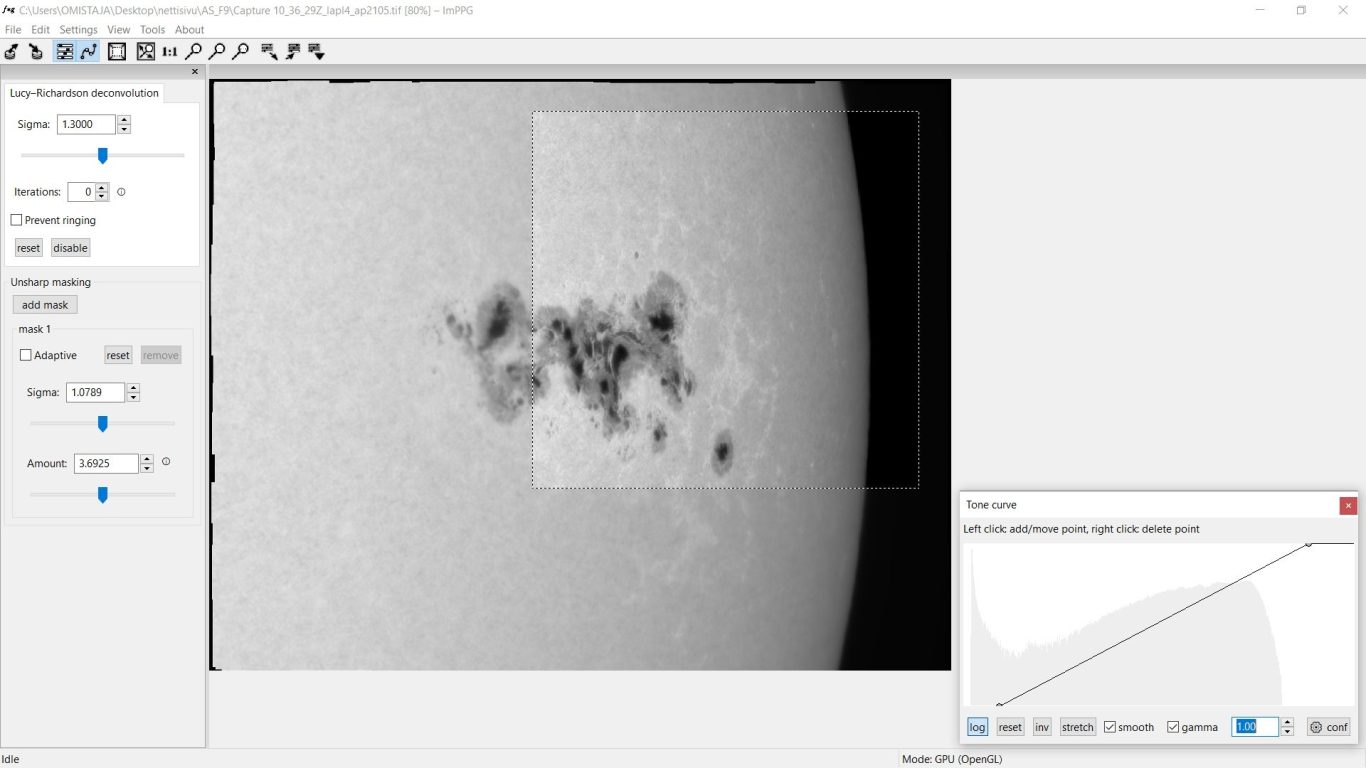1366x768 pixels.
Task: Click the inv button in Tone curve
Action: coord(1042,727)
